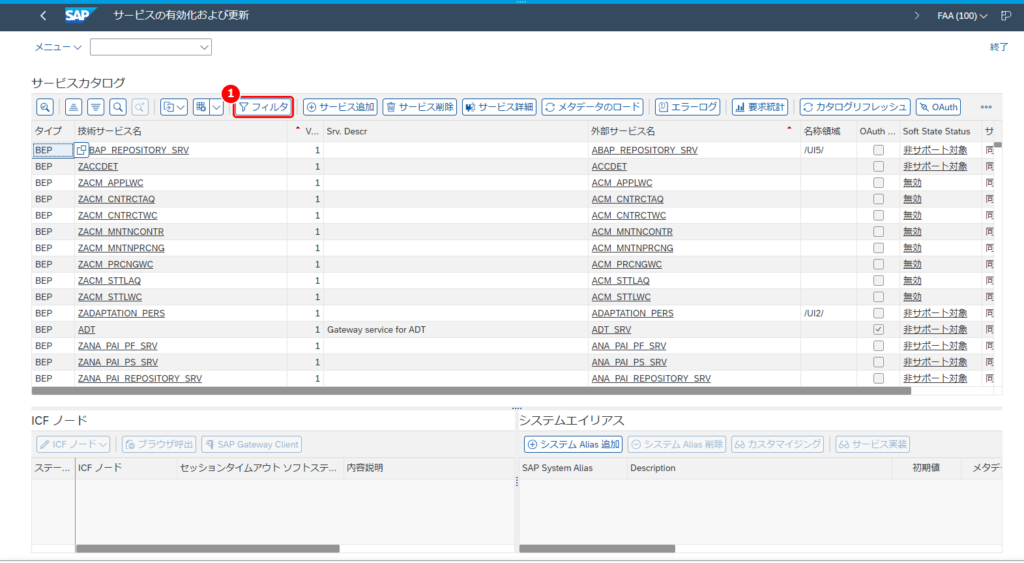This screenshot has width=1024, height=563.
Task: Toggle OAuth checkbox for ACM_MNTNCONTR row
Action: coord(878,232)
